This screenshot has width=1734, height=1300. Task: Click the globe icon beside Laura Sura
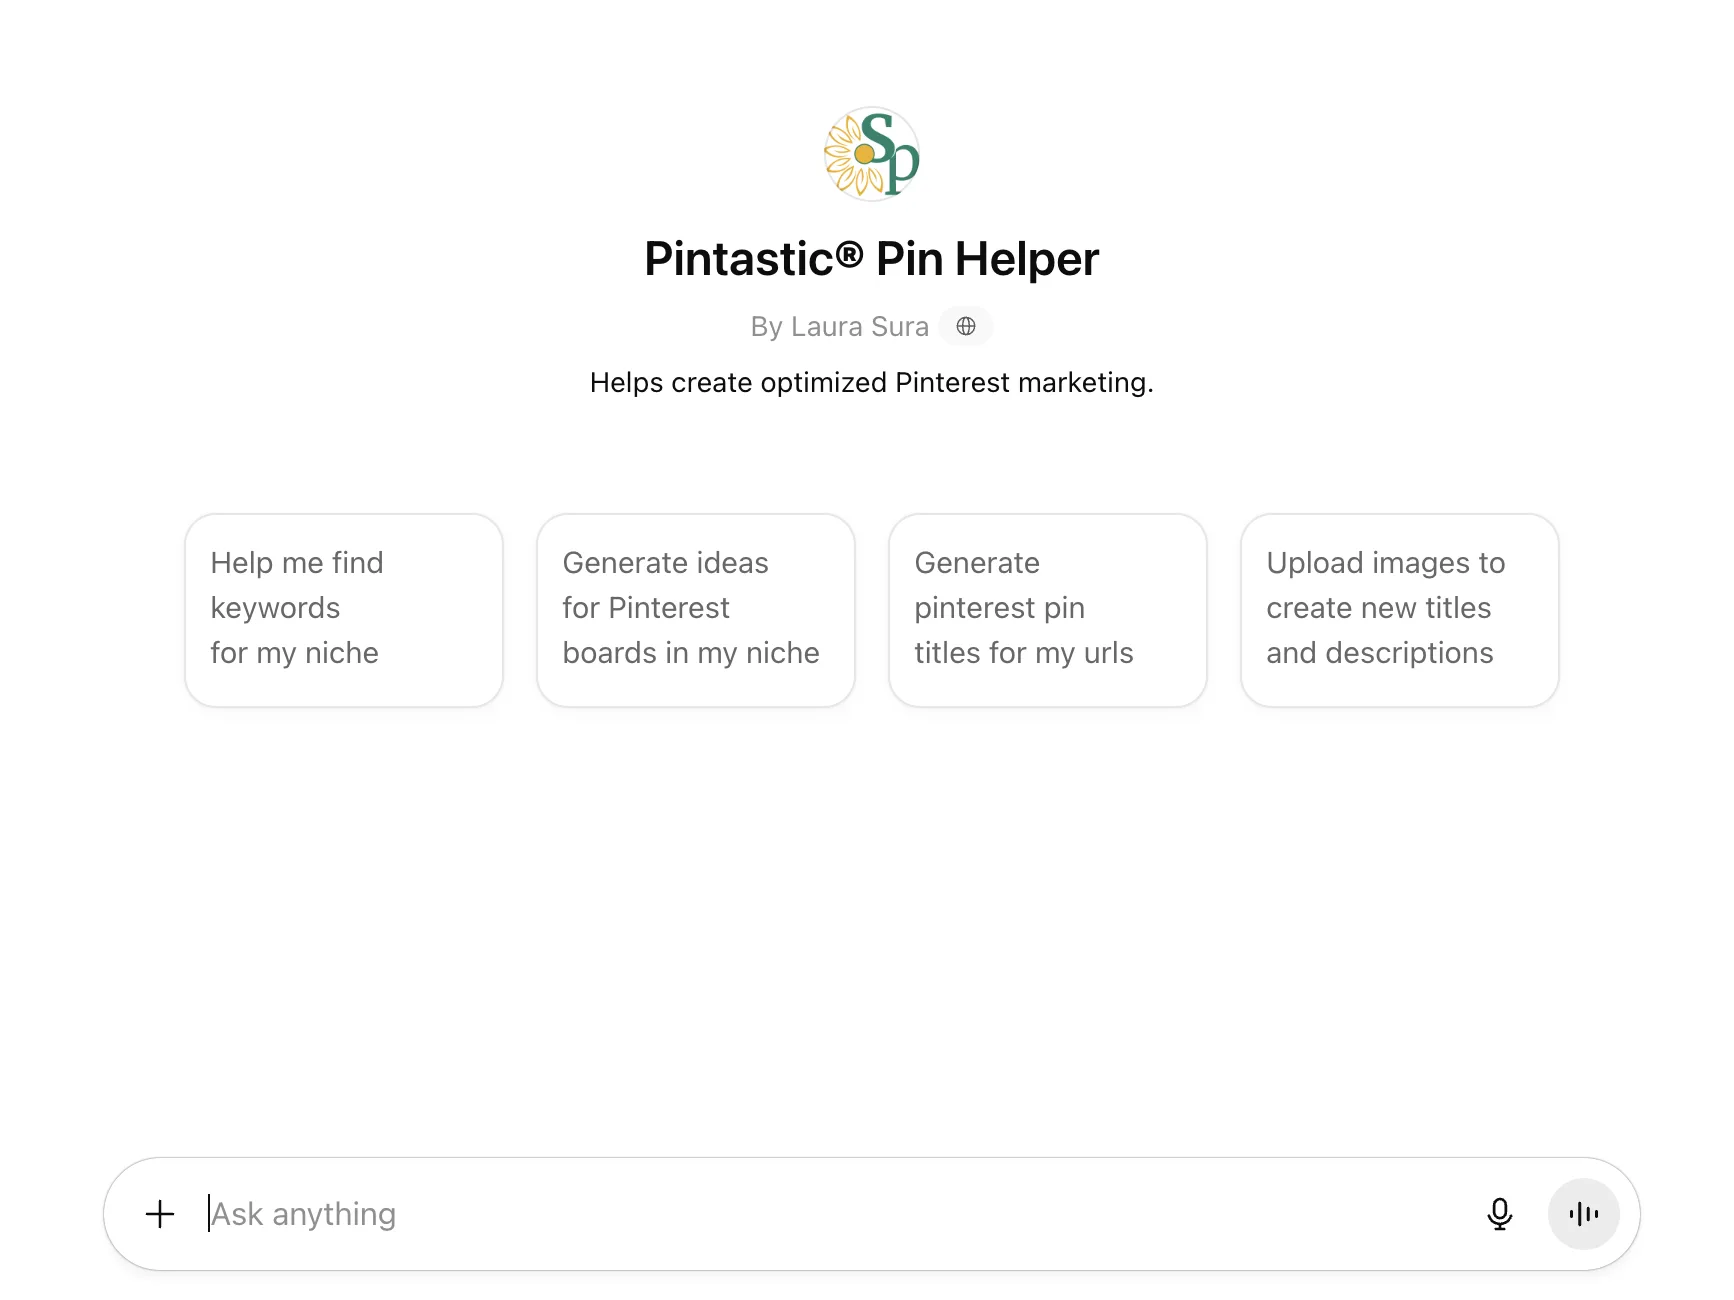(x=965, y=326)
